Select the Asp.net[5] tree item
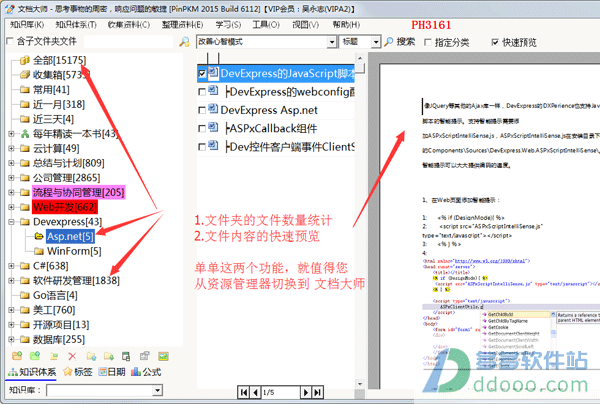This screenshot has height=404, width=600. (x=70, y=236)
